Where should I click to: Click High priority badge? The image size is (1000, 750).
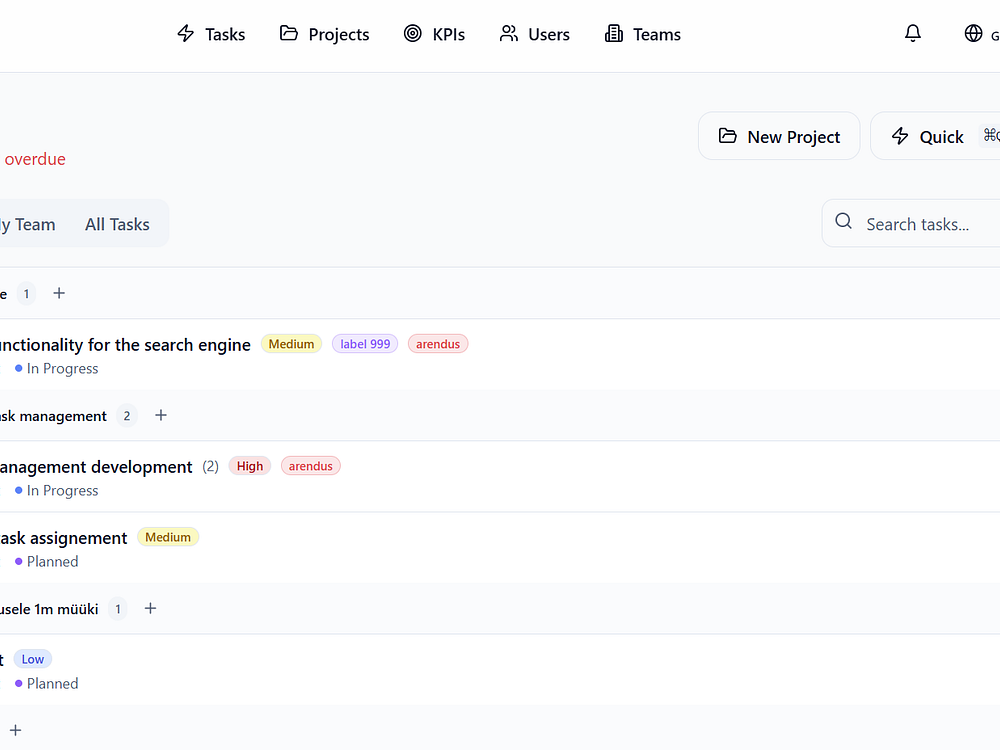pos(250,466)
